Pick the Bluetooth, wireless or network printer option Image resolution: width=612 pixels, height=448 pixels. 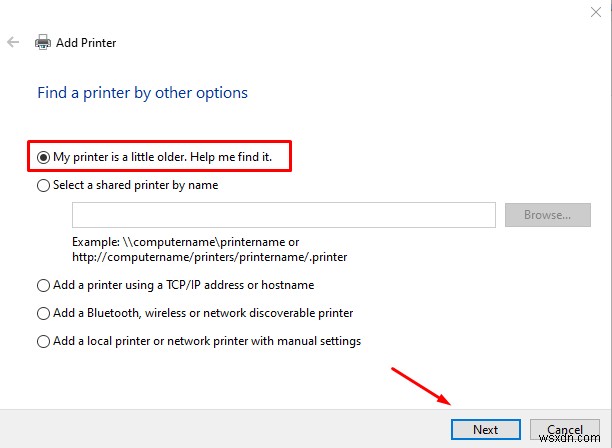[x=43, y=313]
